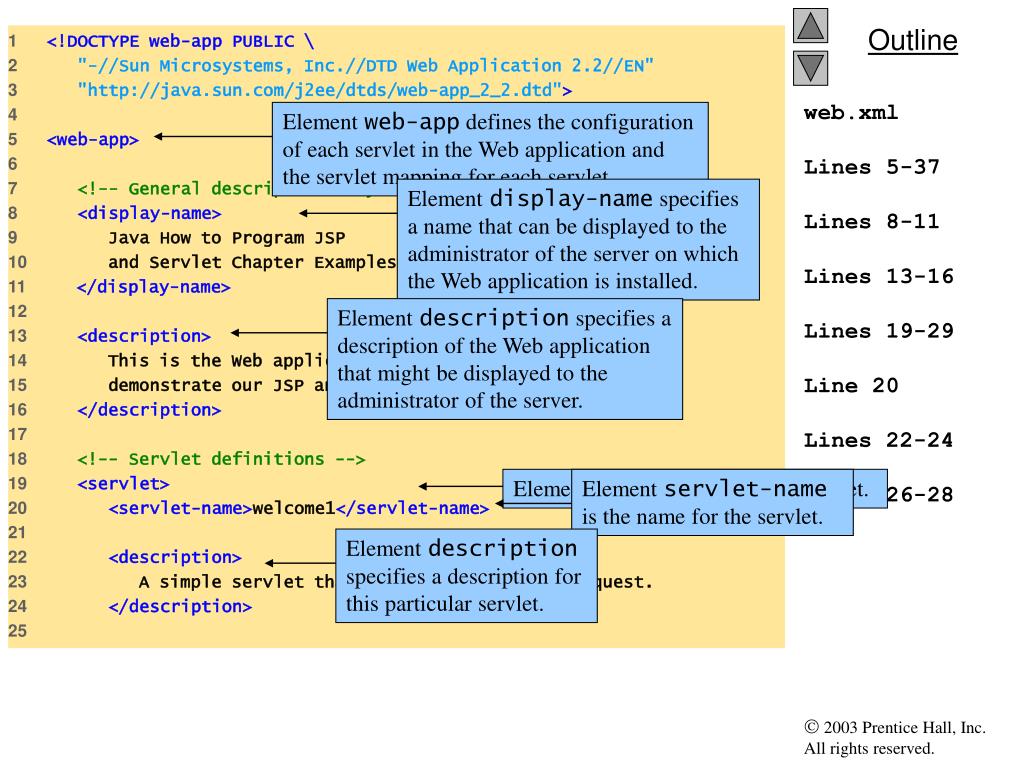1024x768 pixels.
Task: Click the up arrow navigation button
Action: pyautogui.click(x=810, y=25)
